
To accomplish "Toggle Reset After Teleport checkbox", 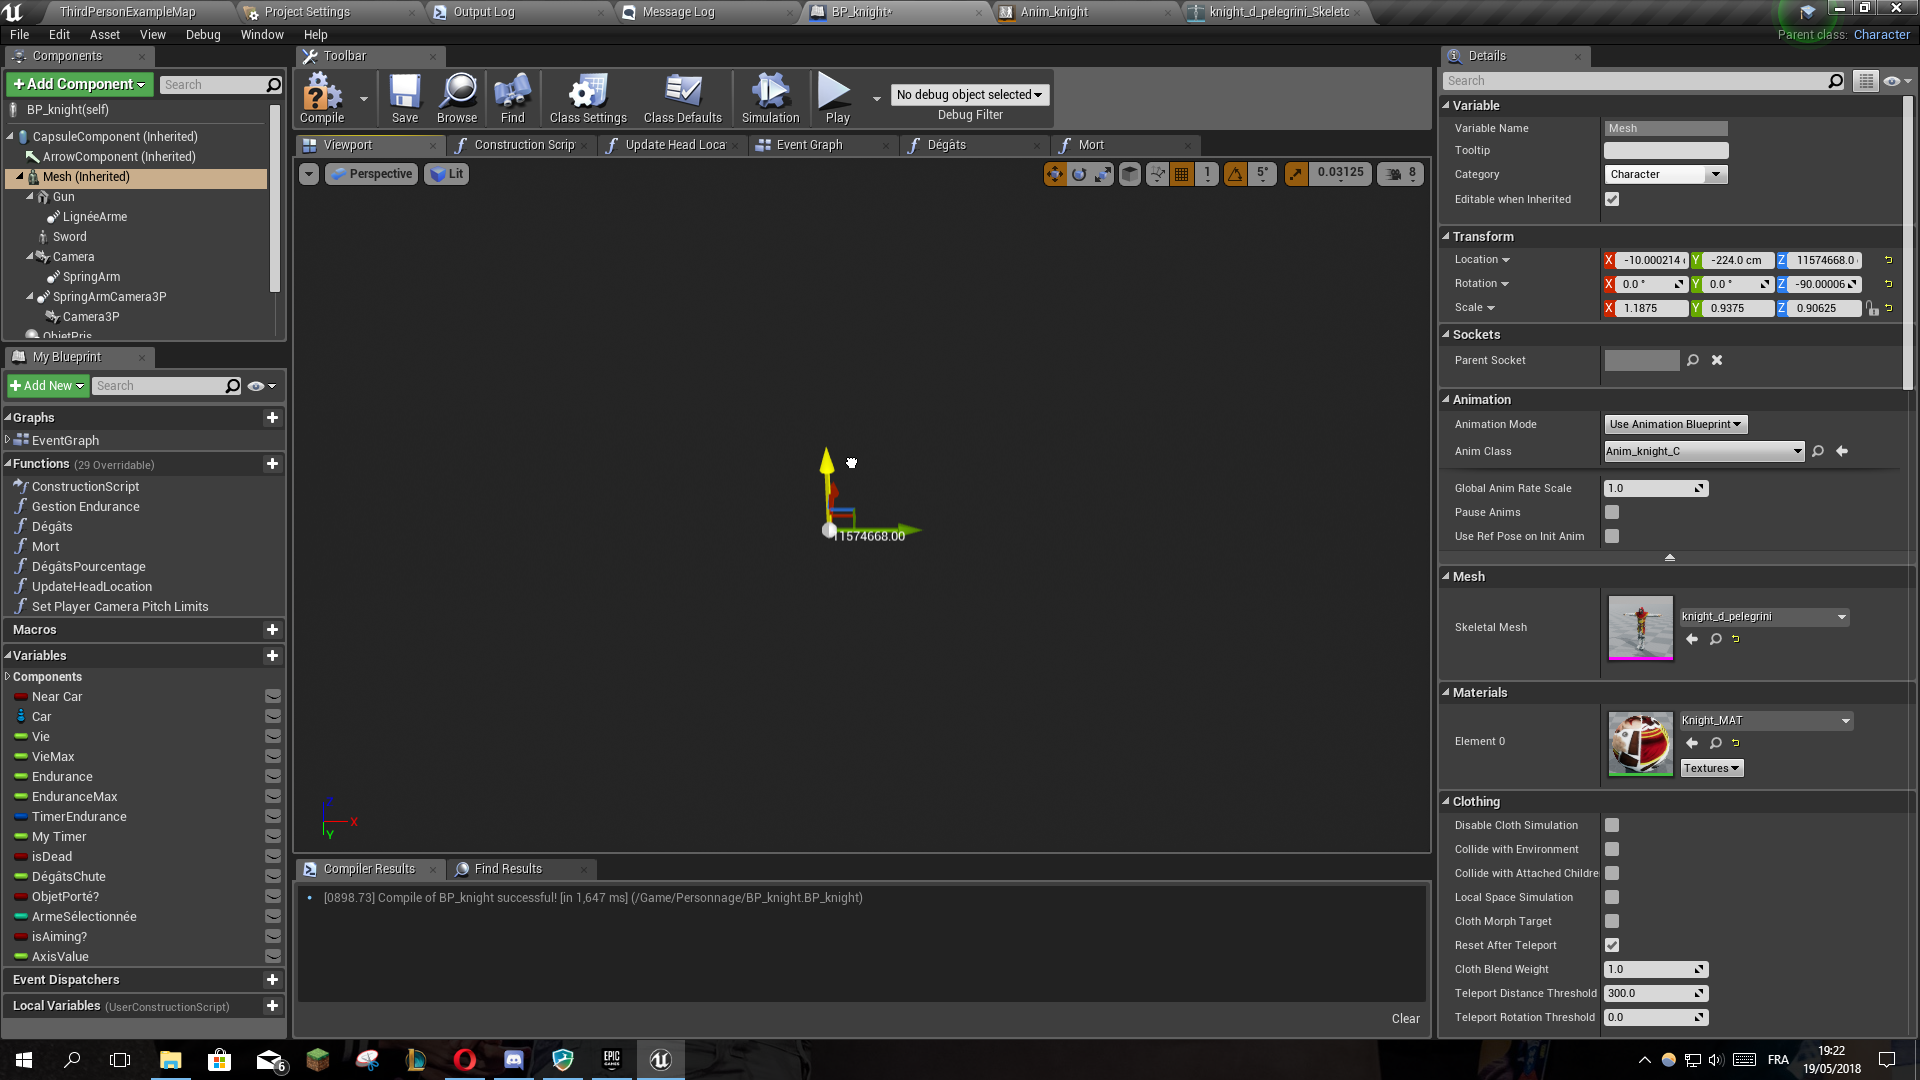I will tap(1612, 946).
